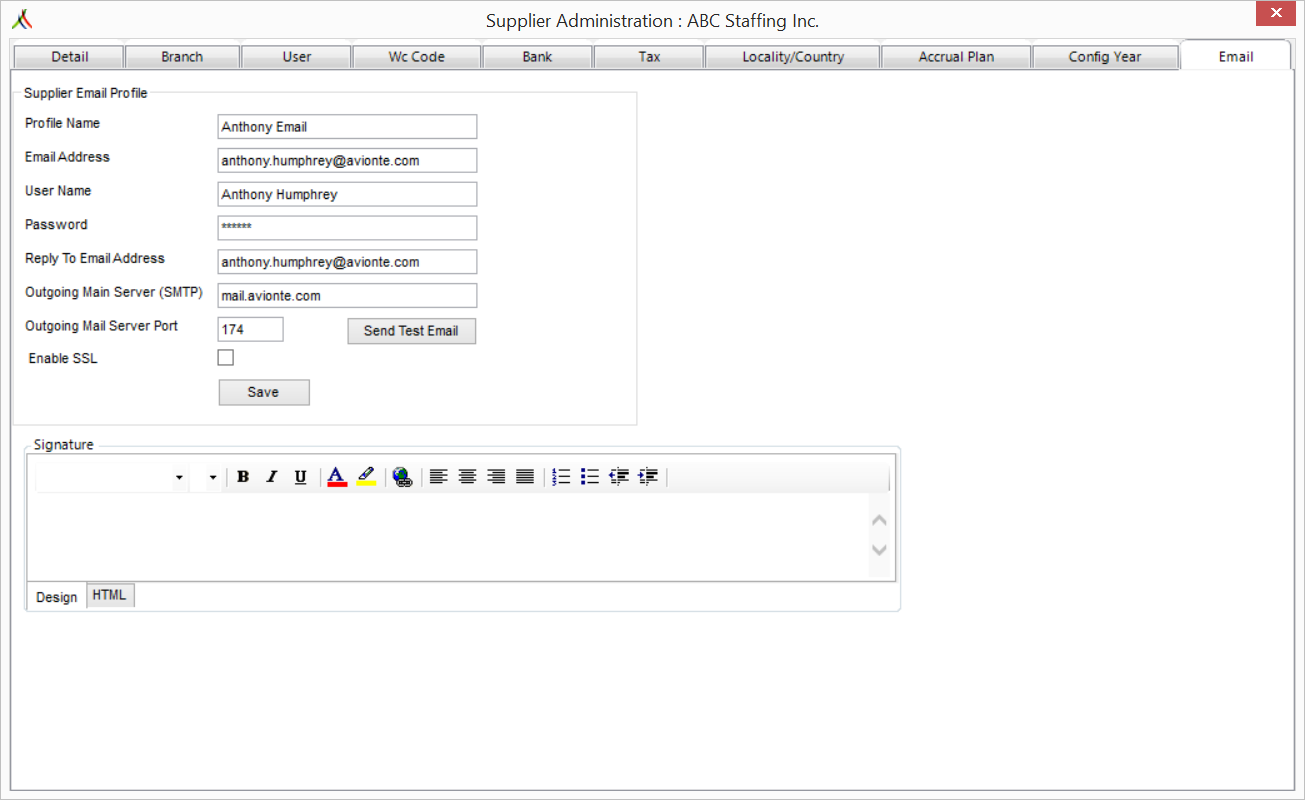Switch to the Locality/Country tab

792,57
